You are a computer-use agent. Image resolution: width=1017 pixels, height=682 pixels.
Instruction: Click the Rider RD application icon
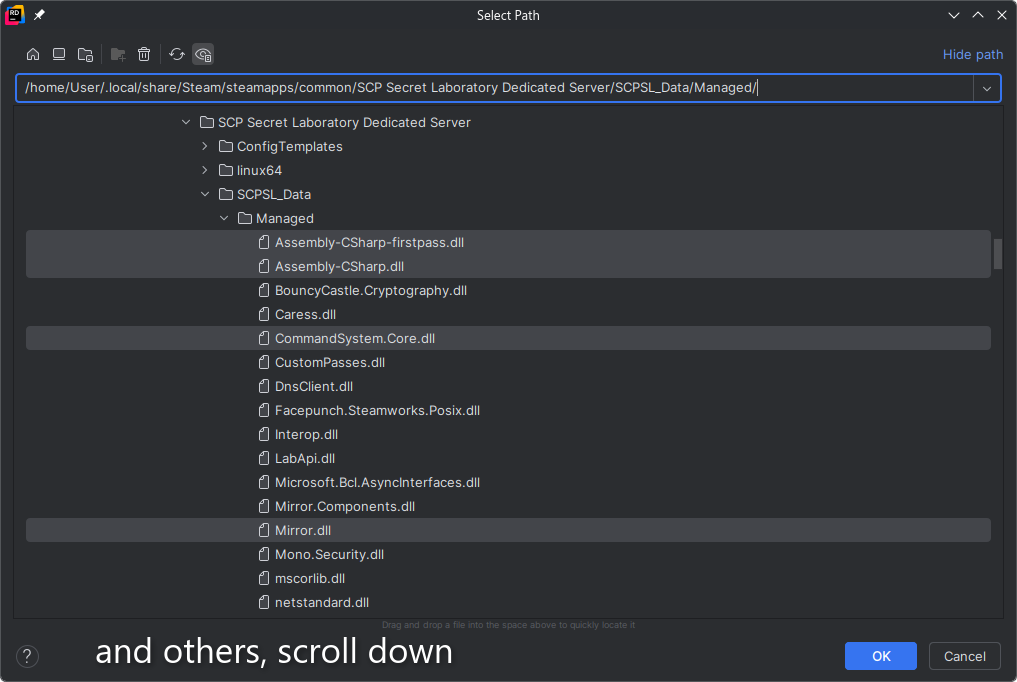pyautogui.click(x=14, y=15)
